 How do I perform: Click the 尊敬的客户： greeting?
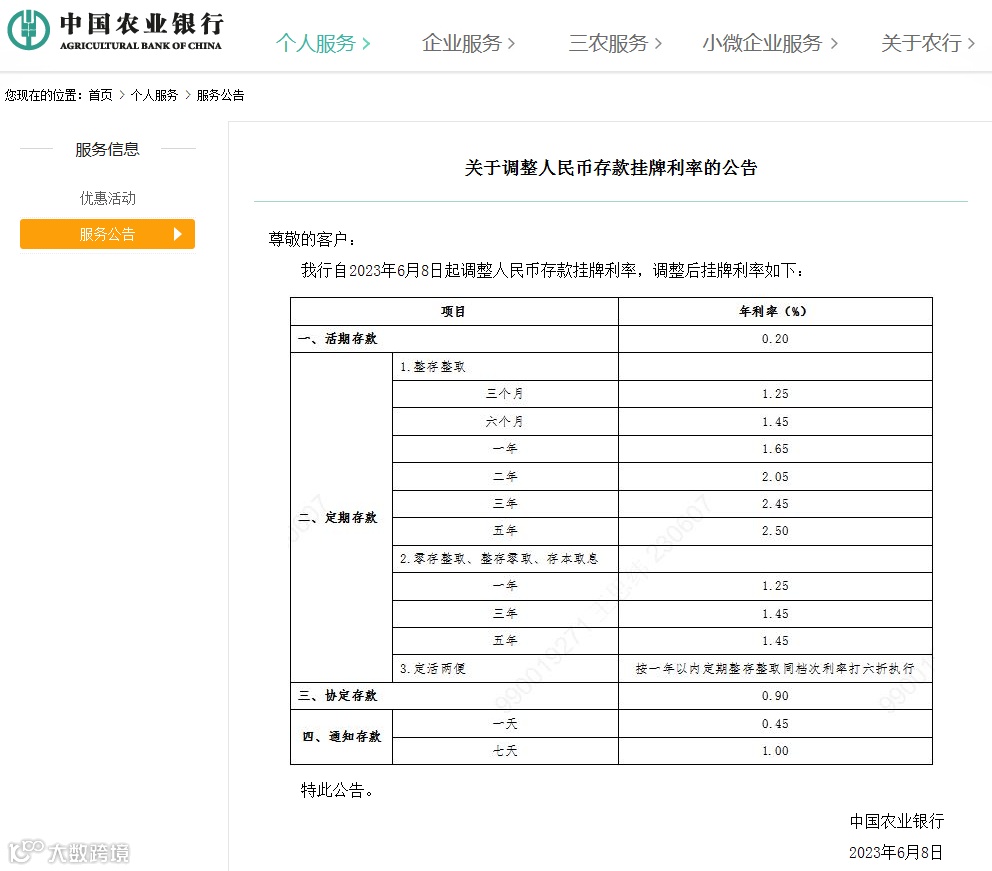312,240
